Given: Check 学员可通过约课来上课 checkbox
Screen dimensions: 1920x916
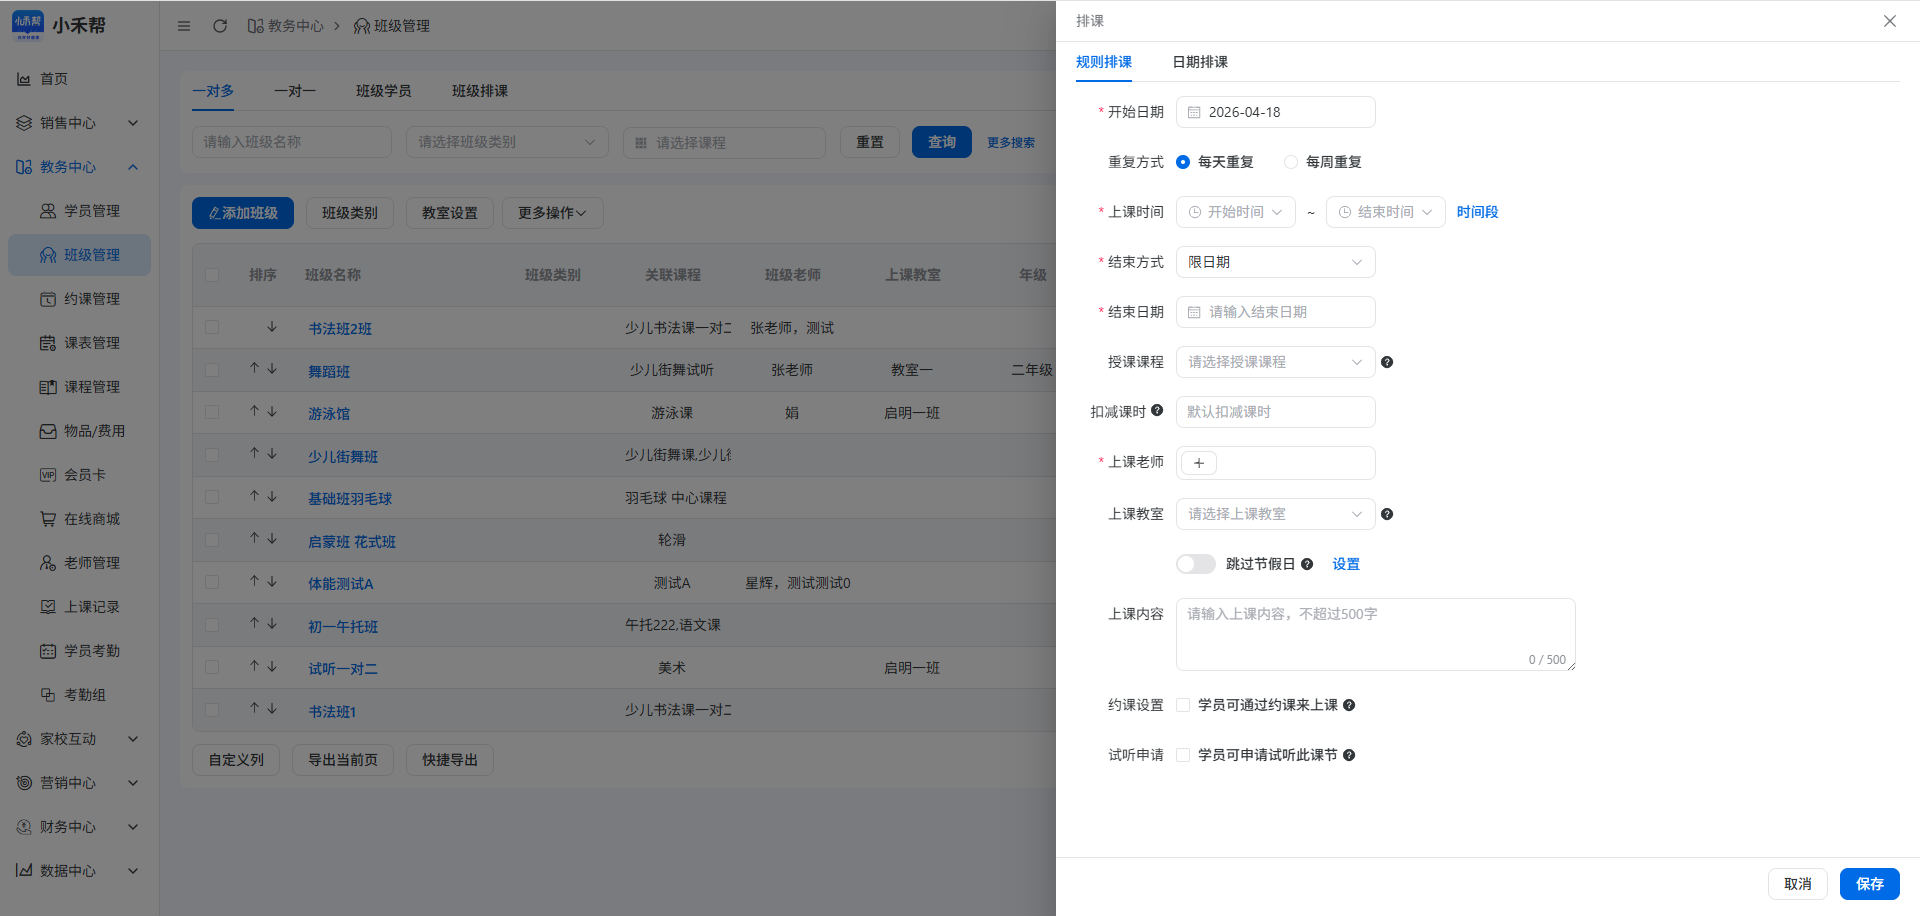Looking at the screenshot, I should tap(1184, 705).
